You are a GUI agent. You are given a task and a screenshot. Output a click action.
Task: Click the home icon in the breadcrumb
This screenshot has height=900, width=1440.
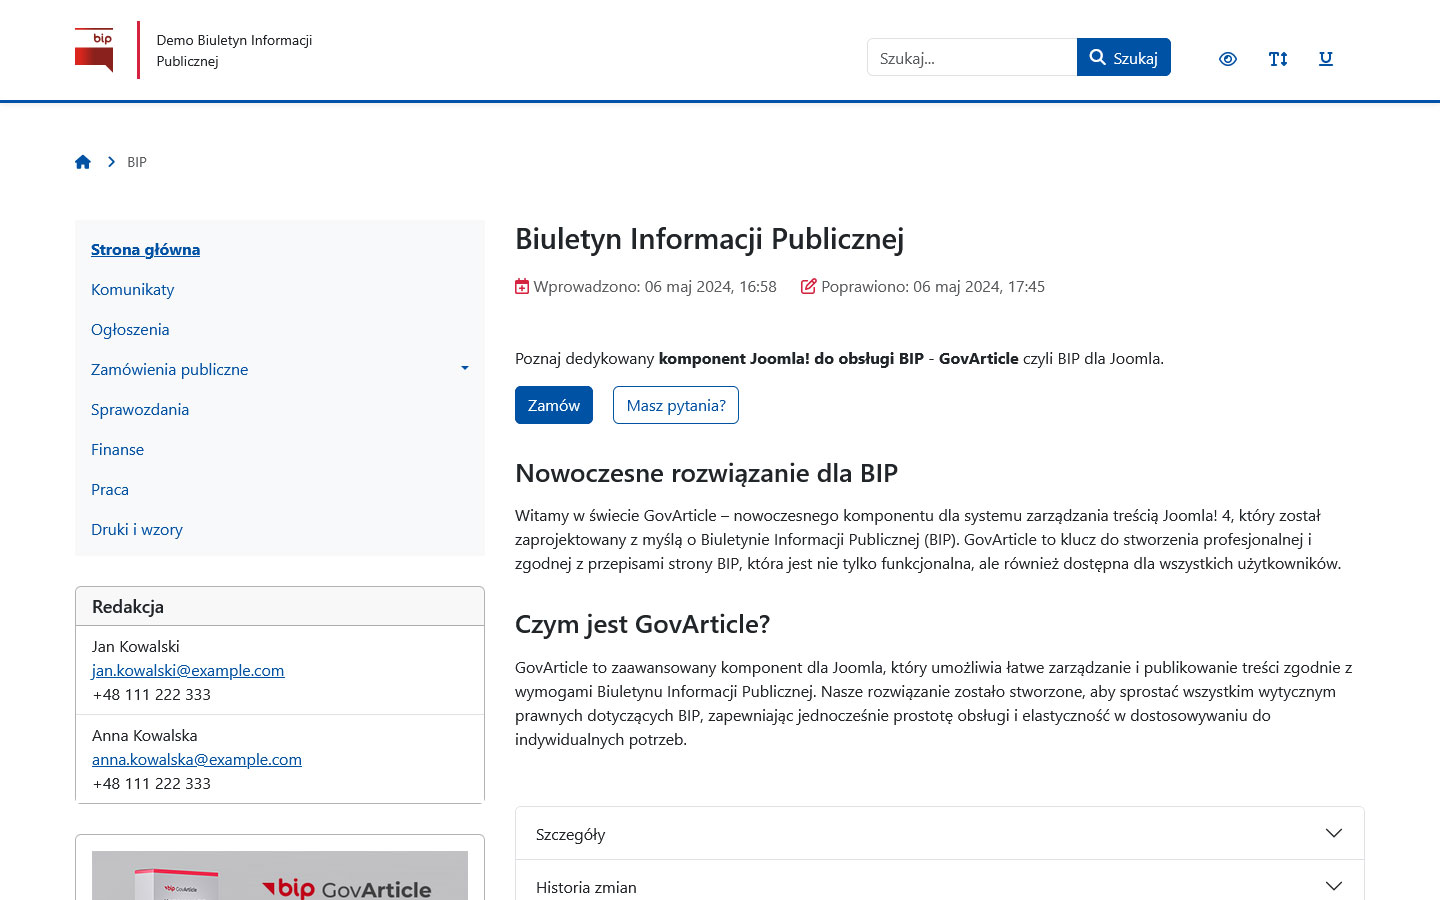click(83, 161)
